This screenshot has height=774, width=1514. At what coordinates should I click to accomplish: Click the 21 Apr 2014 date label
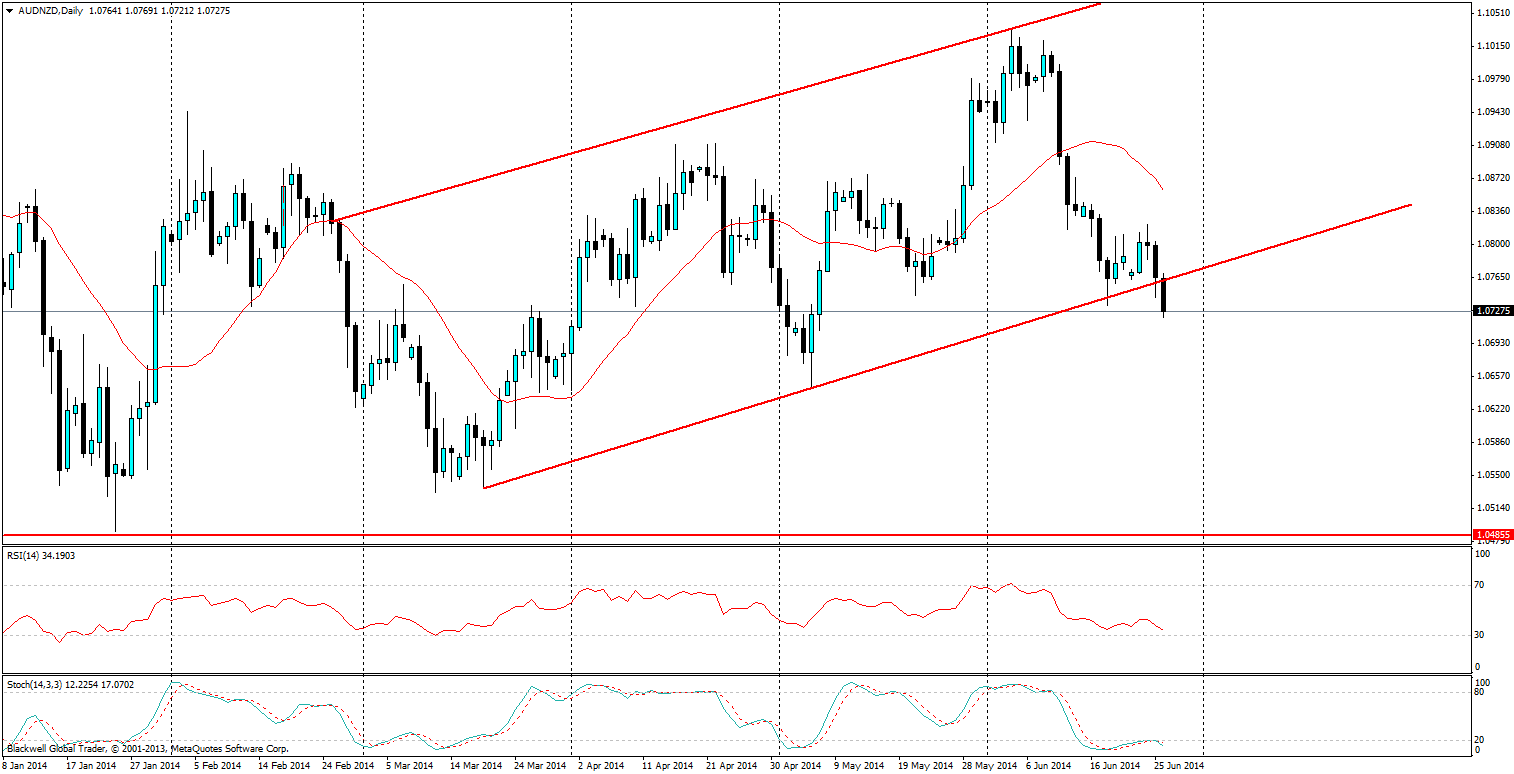[x=732, y=766]
